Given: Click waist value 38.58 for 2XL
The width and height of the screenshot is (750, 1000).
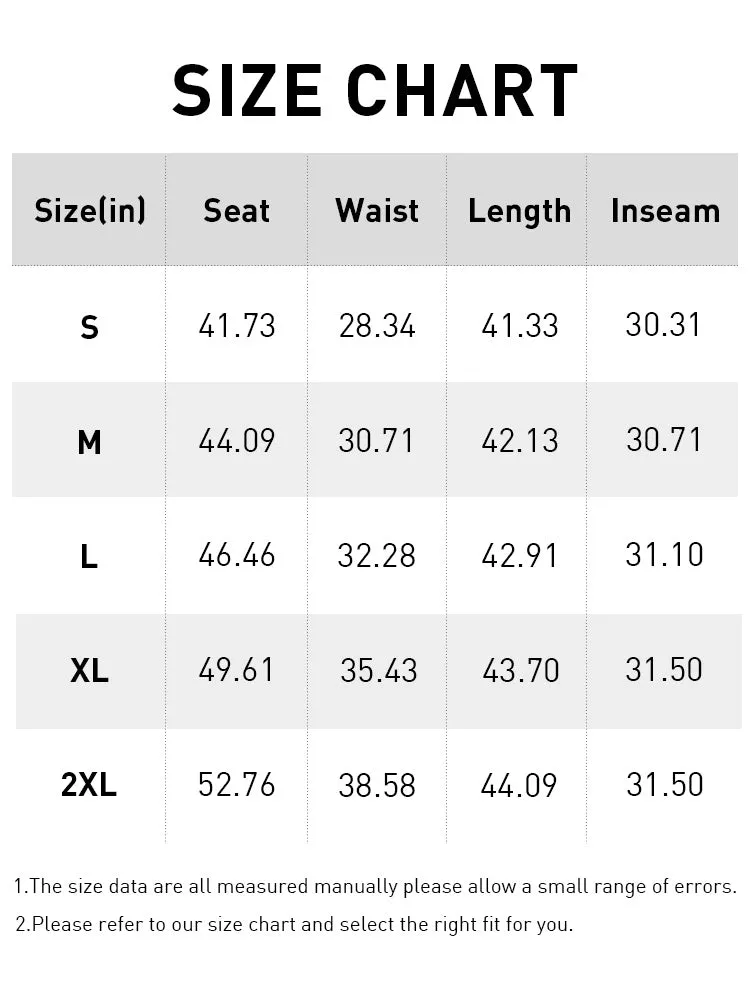Looking at the screenshot, I should click(x=377, y=785).
